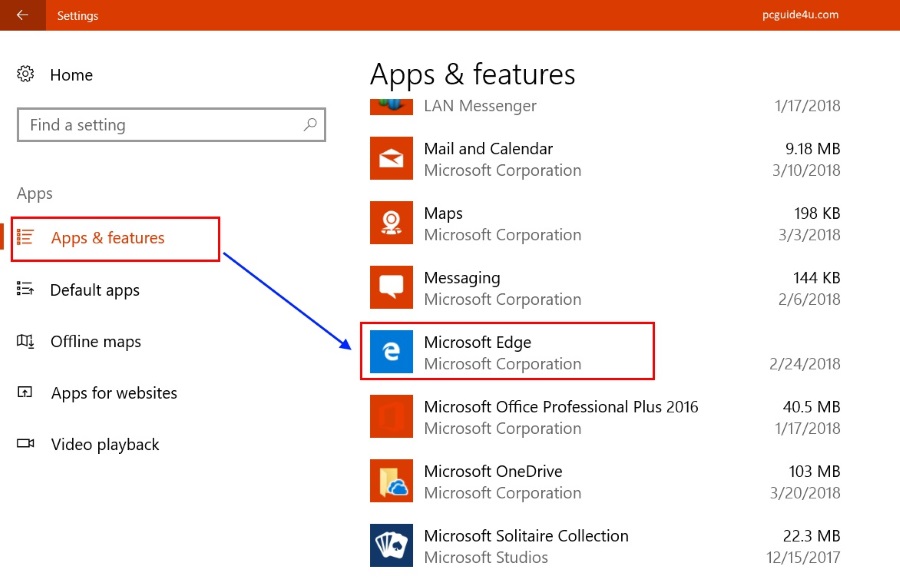Click the Microsoft OneDrive cloud icon

391,481
